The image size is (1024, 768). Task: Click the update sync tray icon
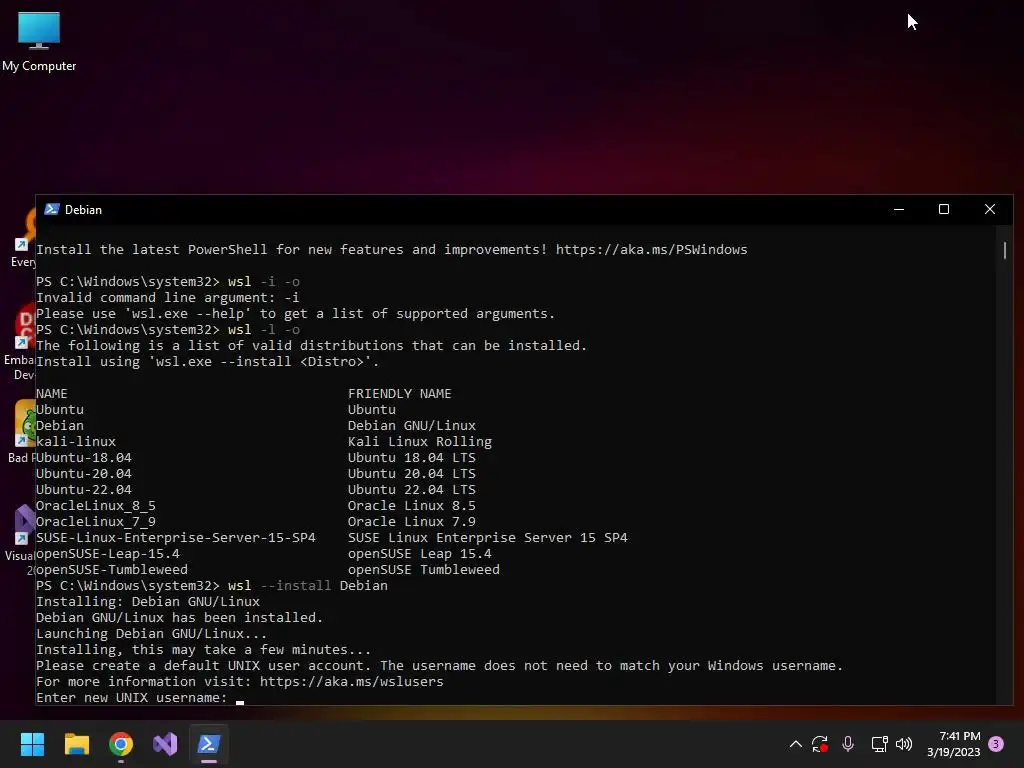pos(820,744)
